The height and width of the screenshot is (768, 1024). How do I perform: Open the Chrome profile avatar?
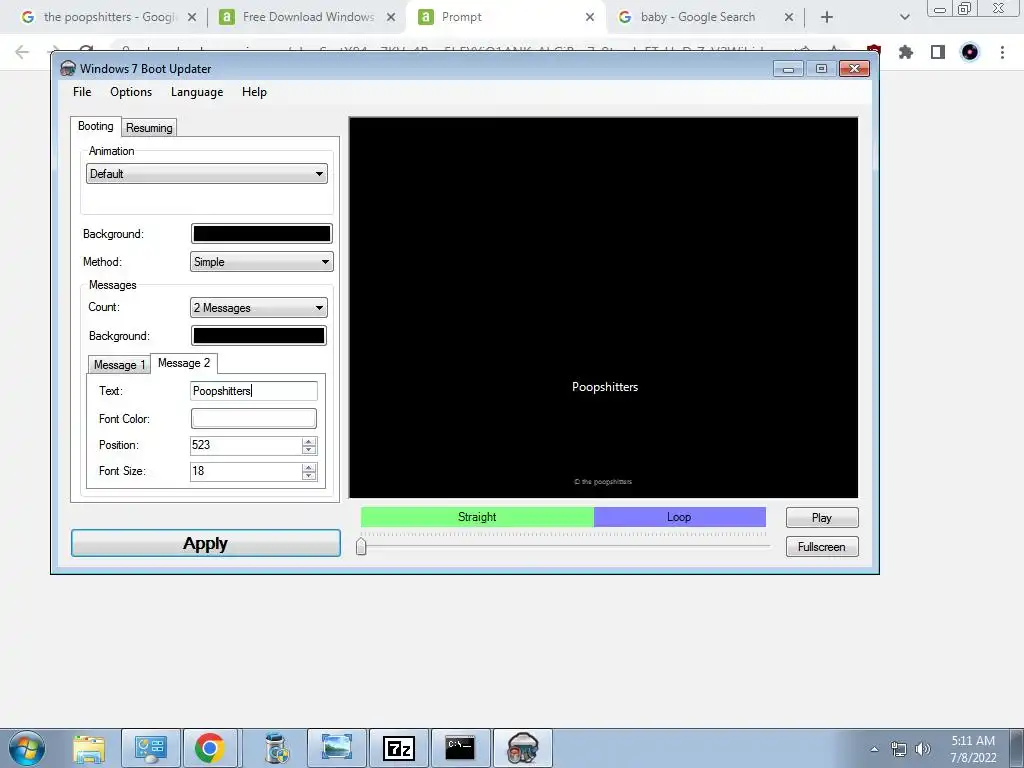[970, 52]
